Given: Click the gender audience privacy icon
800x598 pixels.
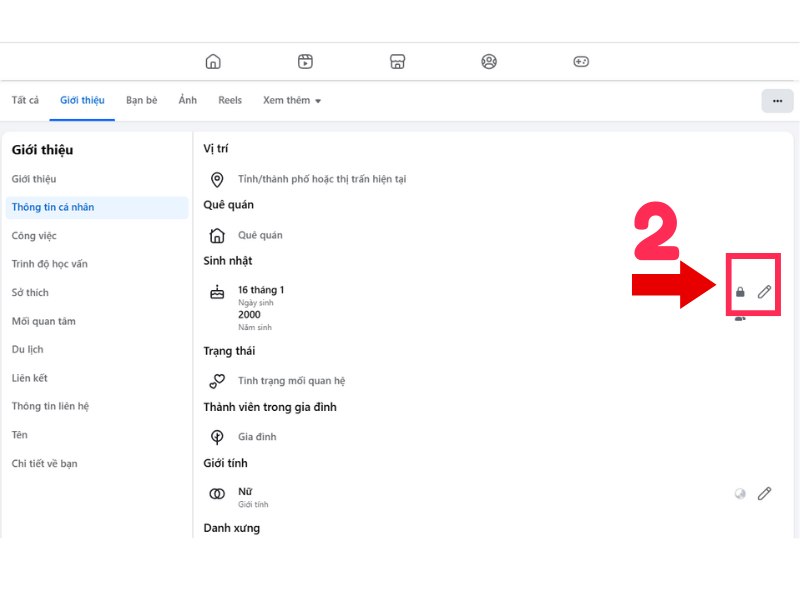Looking at the screenshot, I should (740, 493).
